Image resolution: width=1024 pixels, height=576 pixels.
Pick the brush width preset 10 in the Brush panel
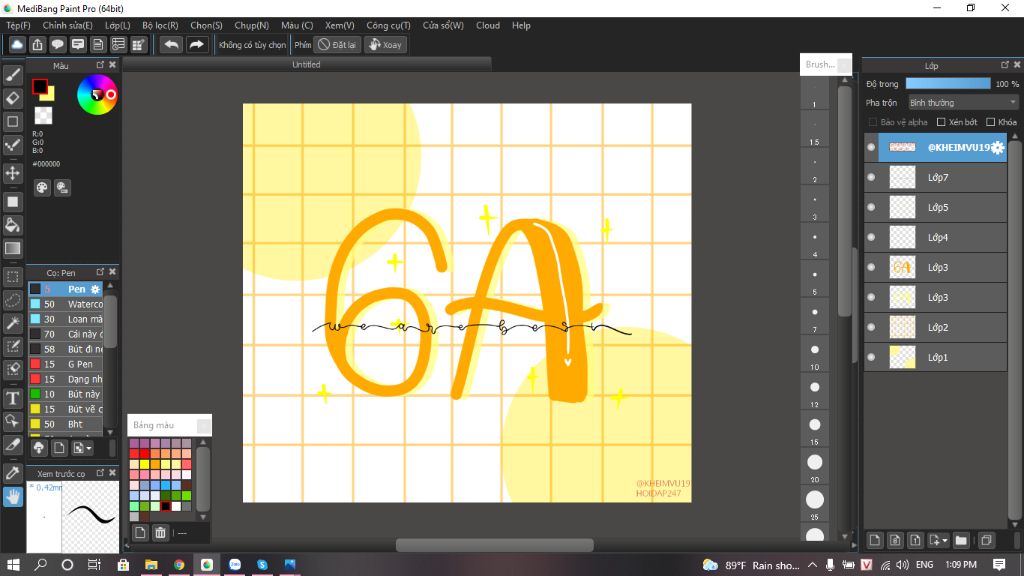(x=814, y=357)
